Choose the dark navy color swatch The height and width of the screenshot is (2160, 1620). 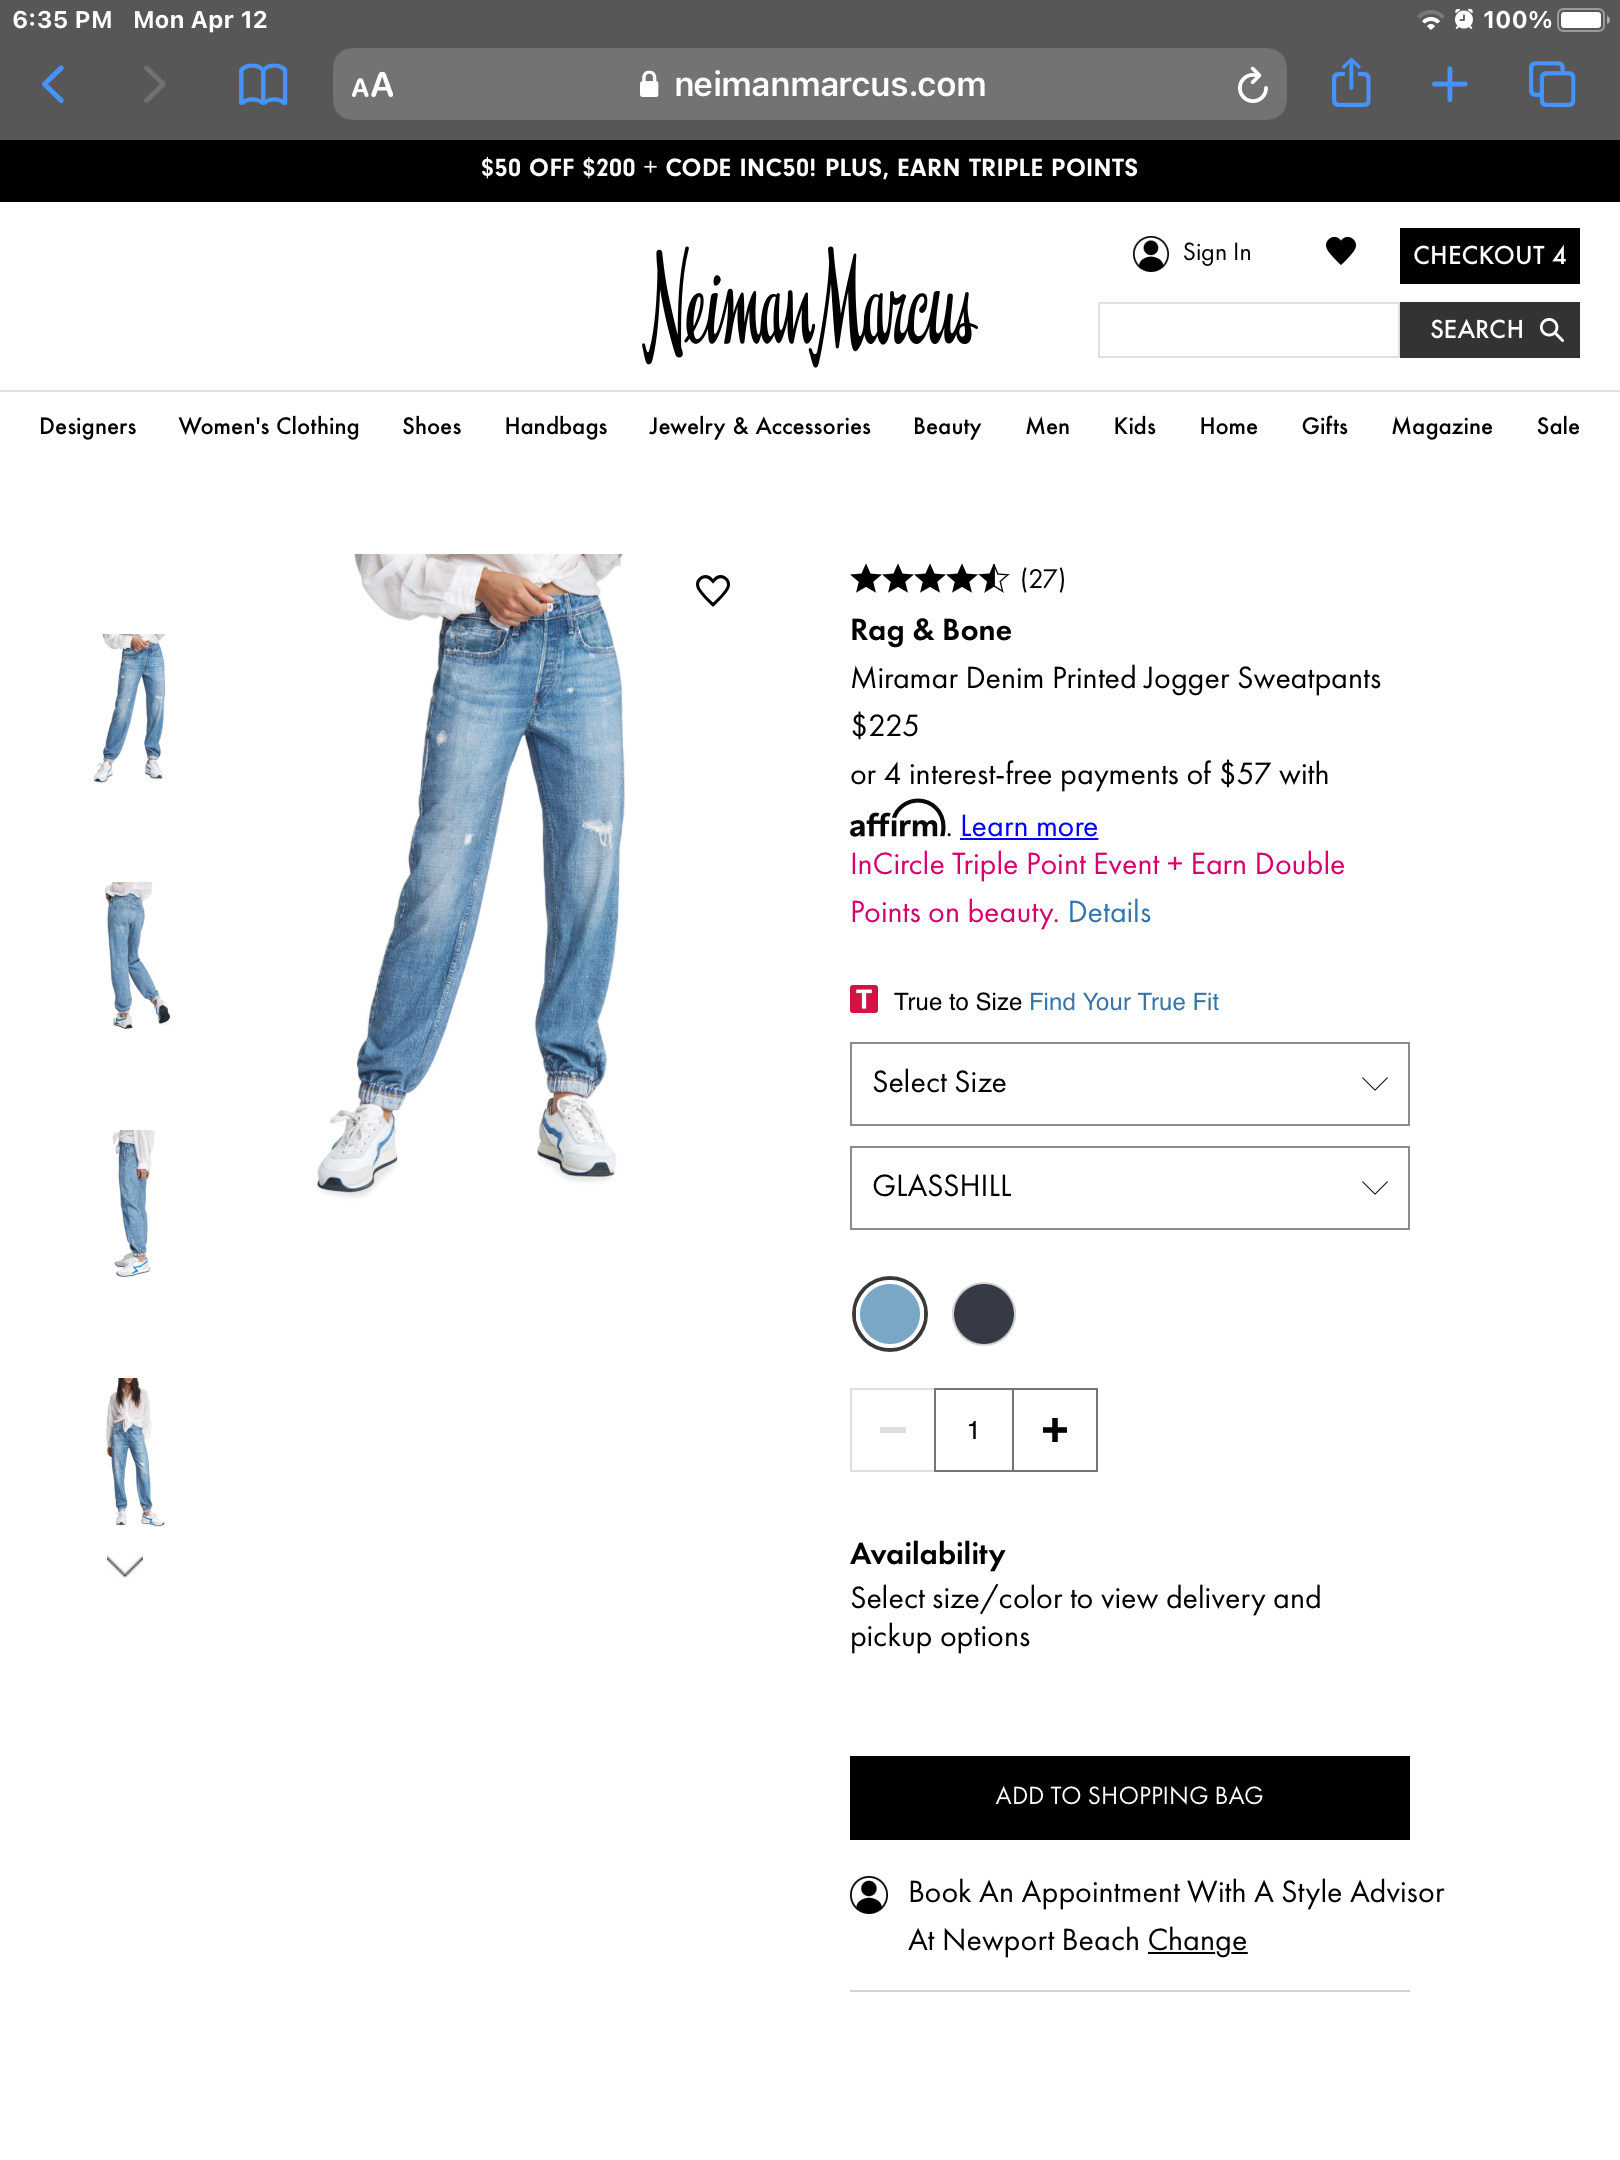(x=983, y=1314)
